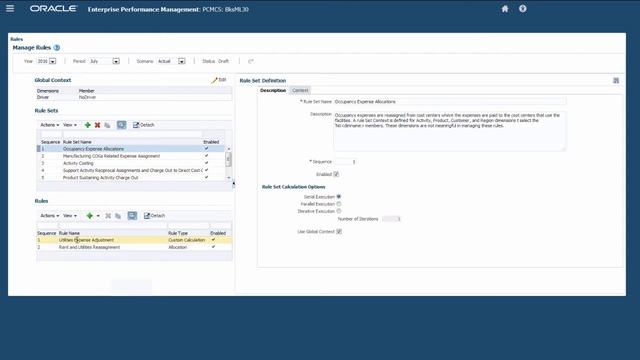Select Serial Execution option
This screenshot has height=360, width=640.
pos(339,197)
